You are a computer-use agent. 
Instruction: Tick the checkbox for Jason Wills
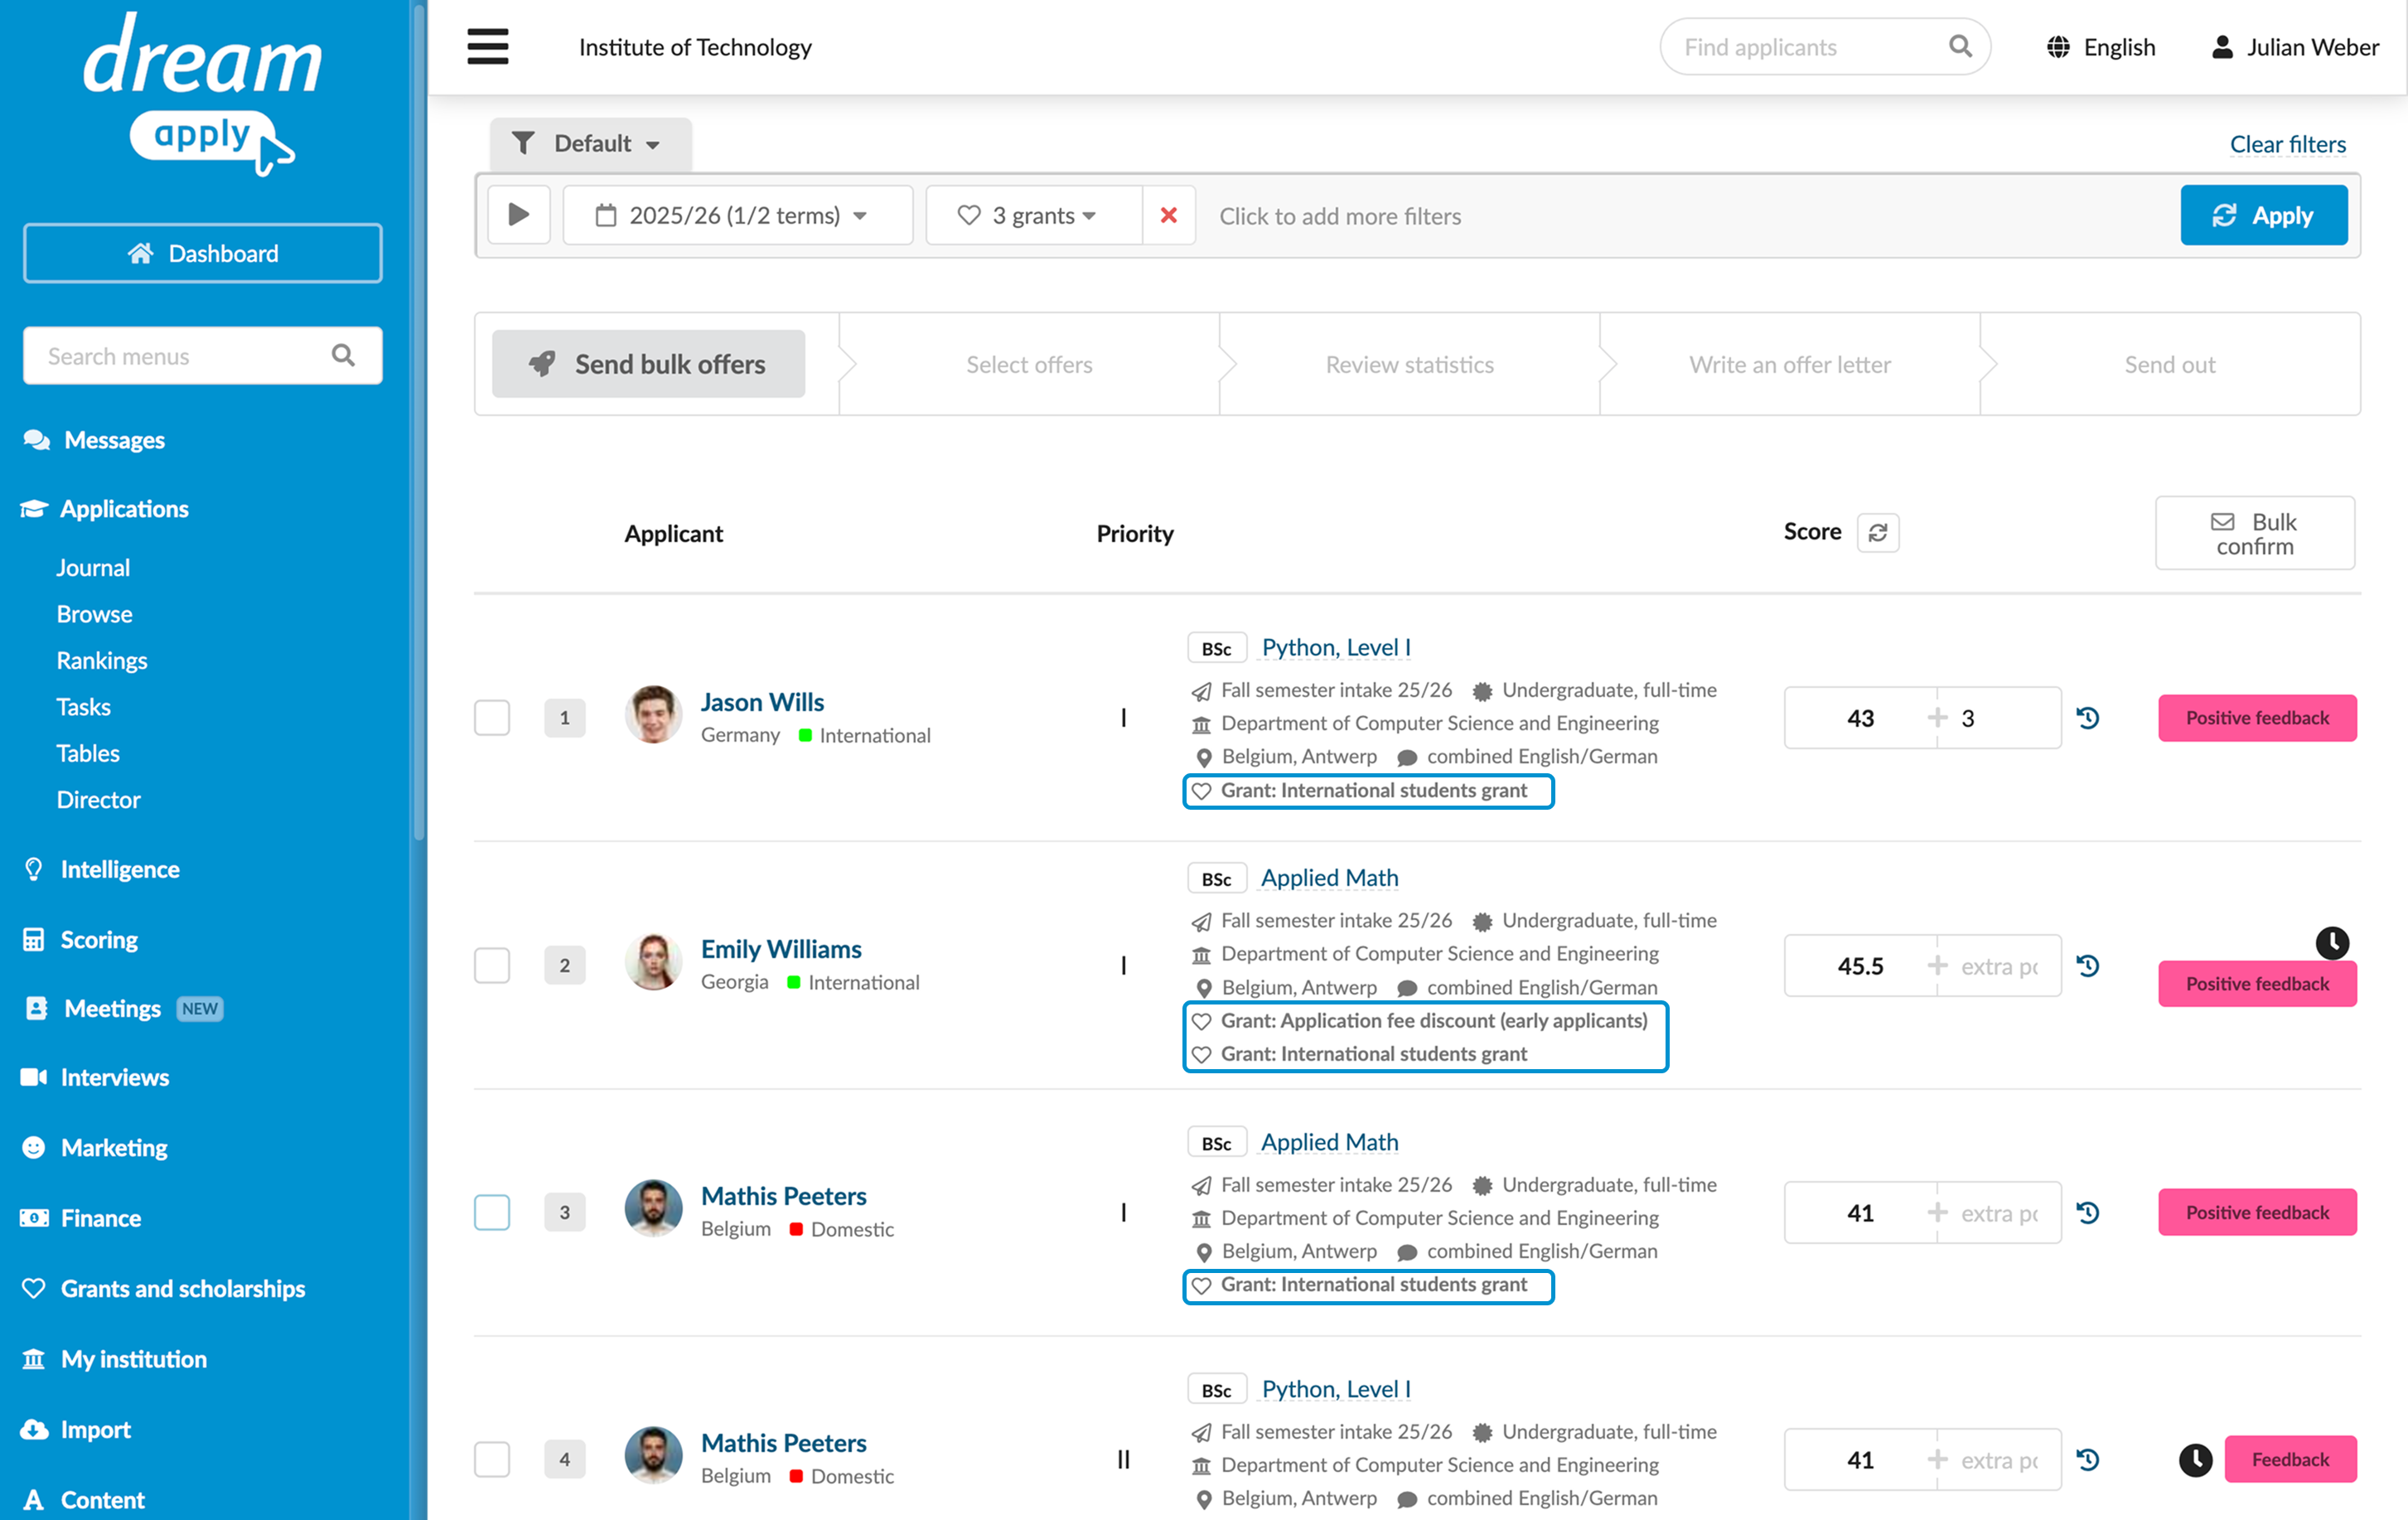(492, 717)
